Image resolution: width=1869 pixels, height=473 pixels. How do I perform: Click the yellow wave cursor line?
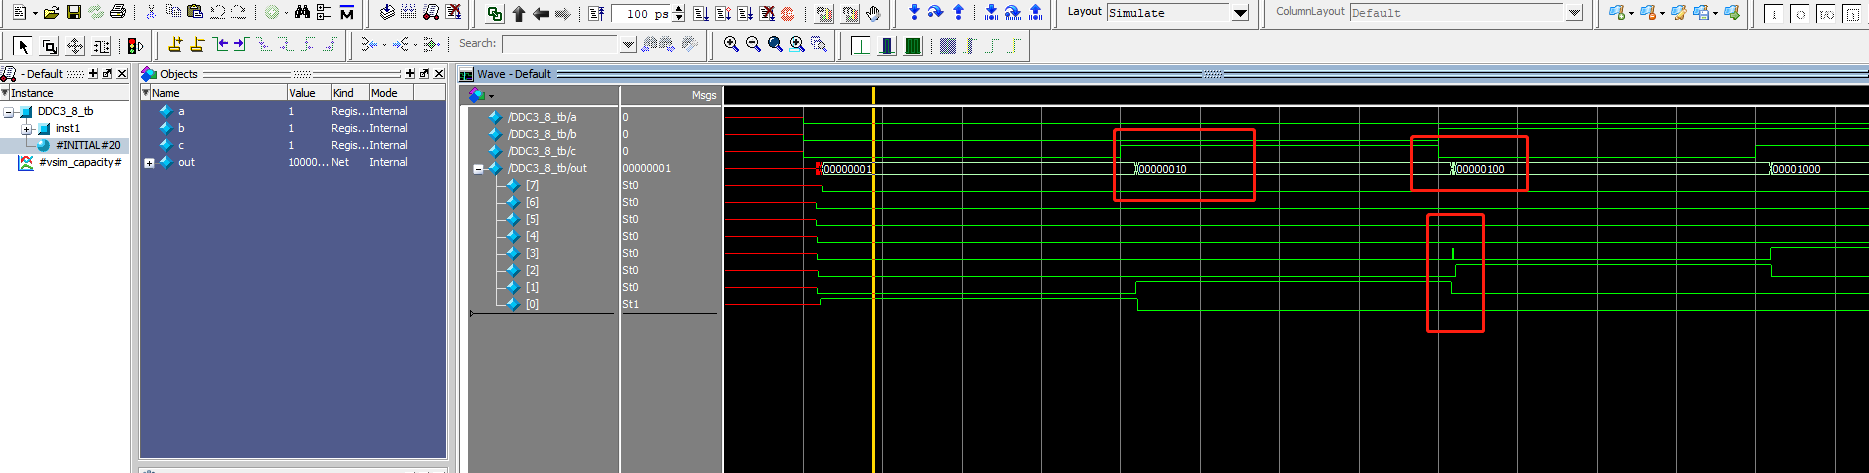pyautogui.click(x=873, y=280)
